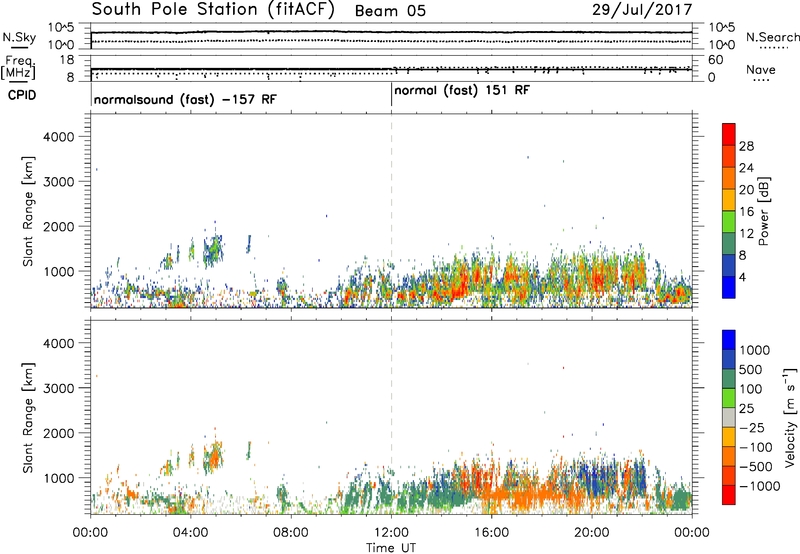800x554 pixels.
Task: Click the frequency axis "18" tick label
Action: click(67, 60)
